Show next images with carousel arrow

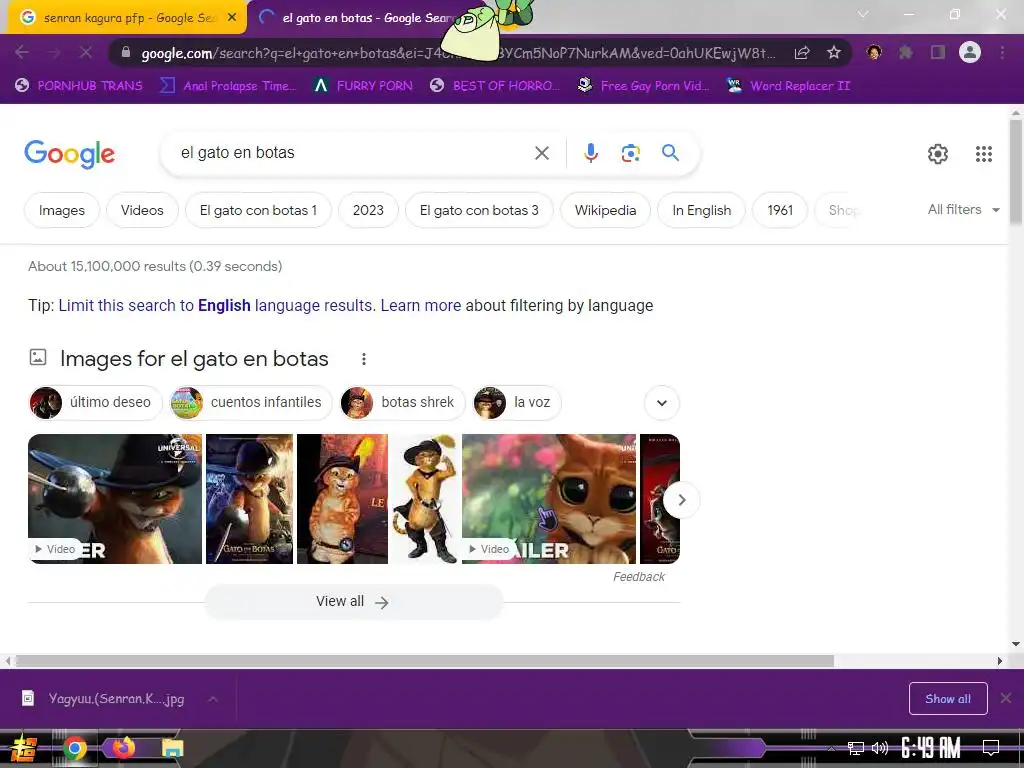tap(681, 500)
